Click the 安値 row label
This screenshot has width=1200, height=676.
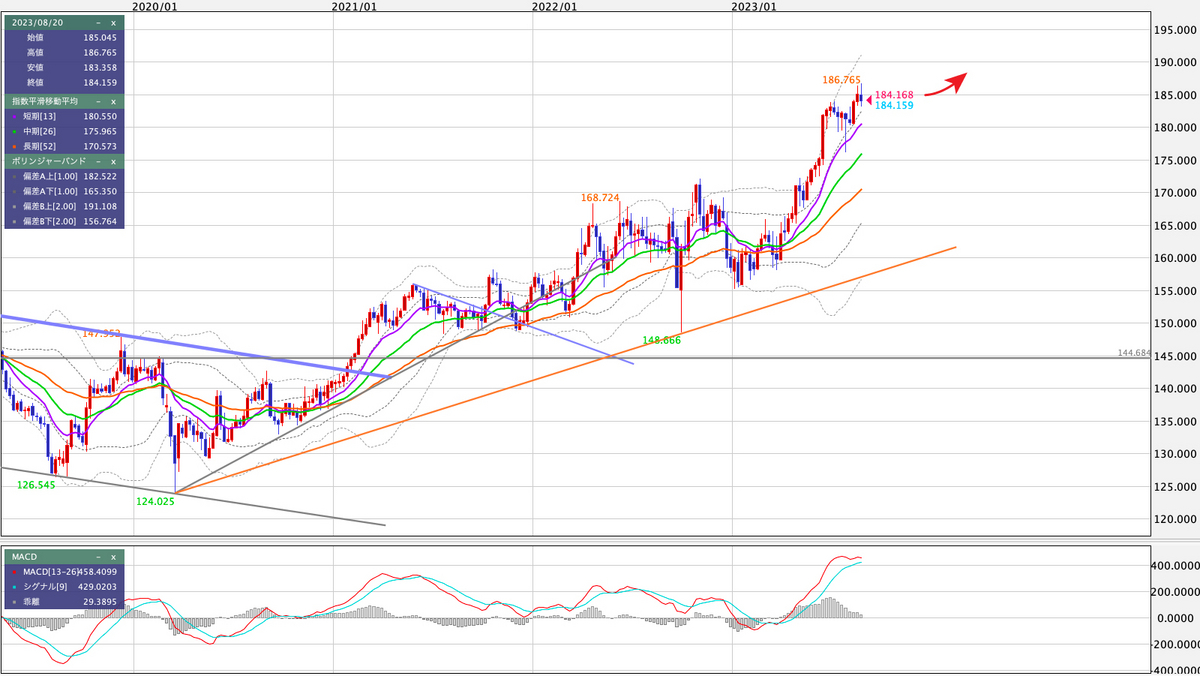pyautogui.click(x=35, y=67)
